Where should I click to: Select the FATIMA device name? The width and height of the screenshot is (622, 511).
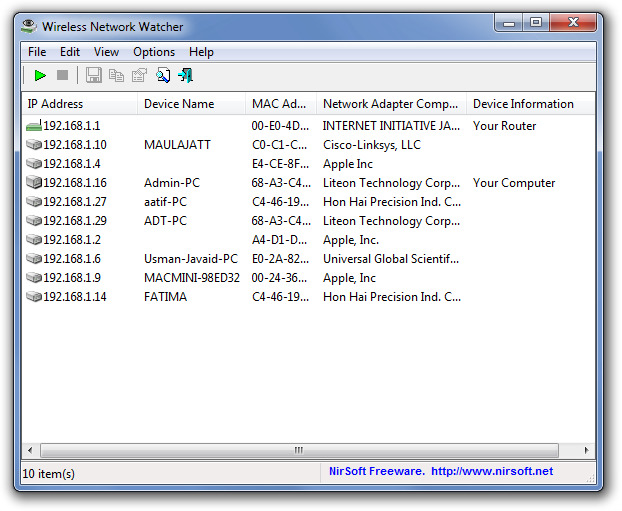click(165, 297)
